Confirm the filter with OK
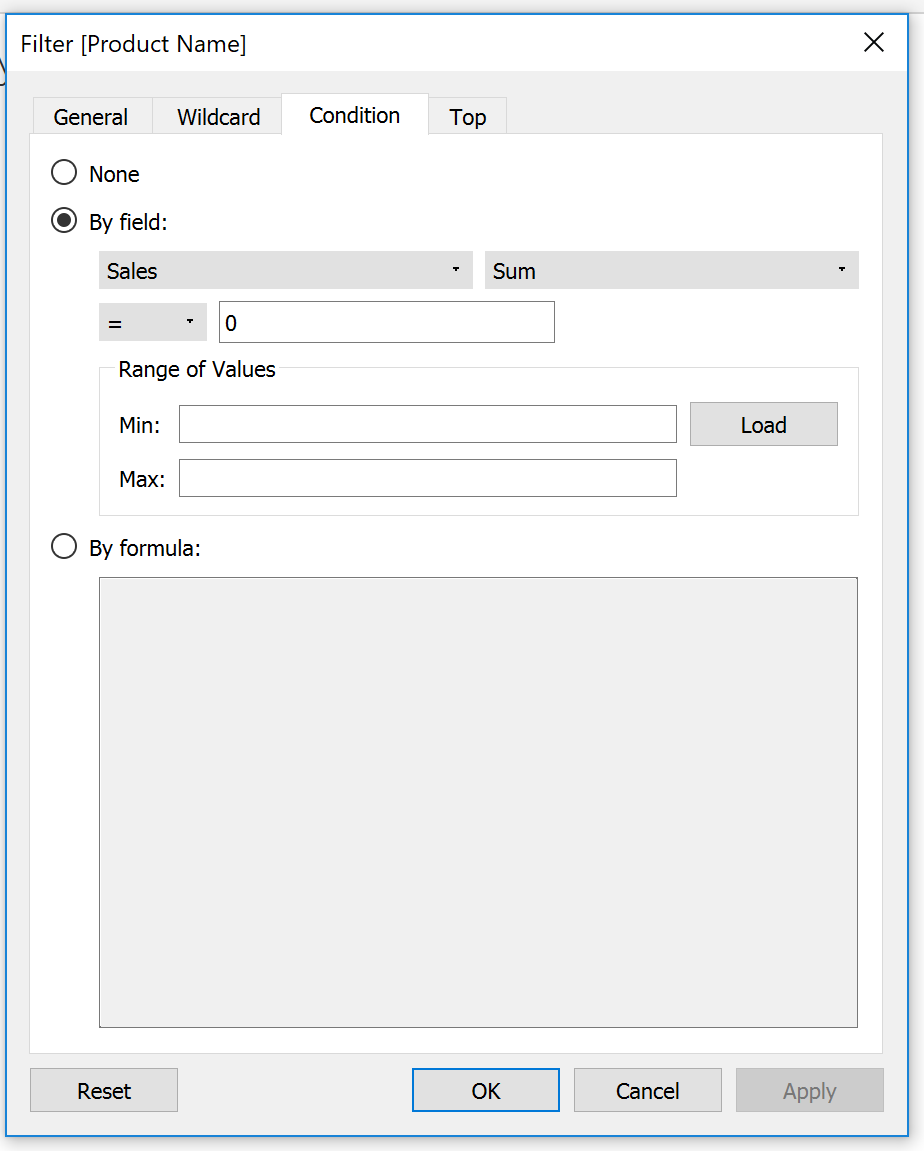 486,1090
